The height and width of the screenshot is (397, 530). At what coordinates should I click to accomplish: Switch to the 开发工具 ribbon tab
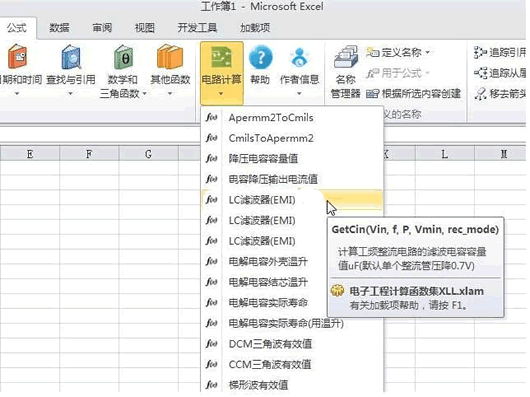[197, 28]
